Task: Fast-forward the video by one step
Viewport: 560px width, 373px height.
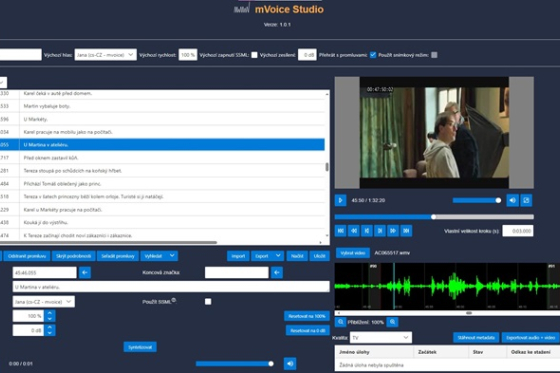Action: (x=393, y=231)
